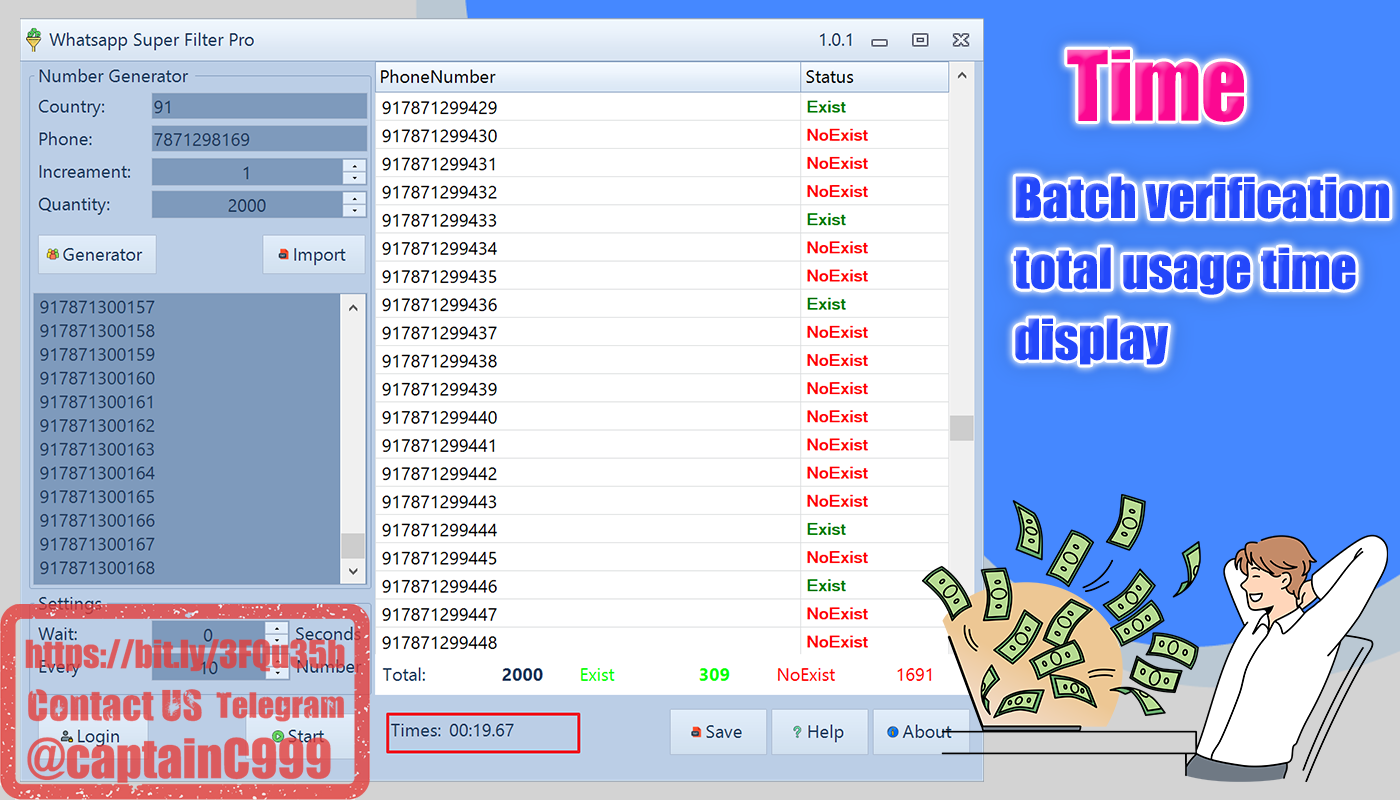1400x800 pixels.
Task: Increase Wait seconds with its up arrow
Action: [x=275, y=629]
